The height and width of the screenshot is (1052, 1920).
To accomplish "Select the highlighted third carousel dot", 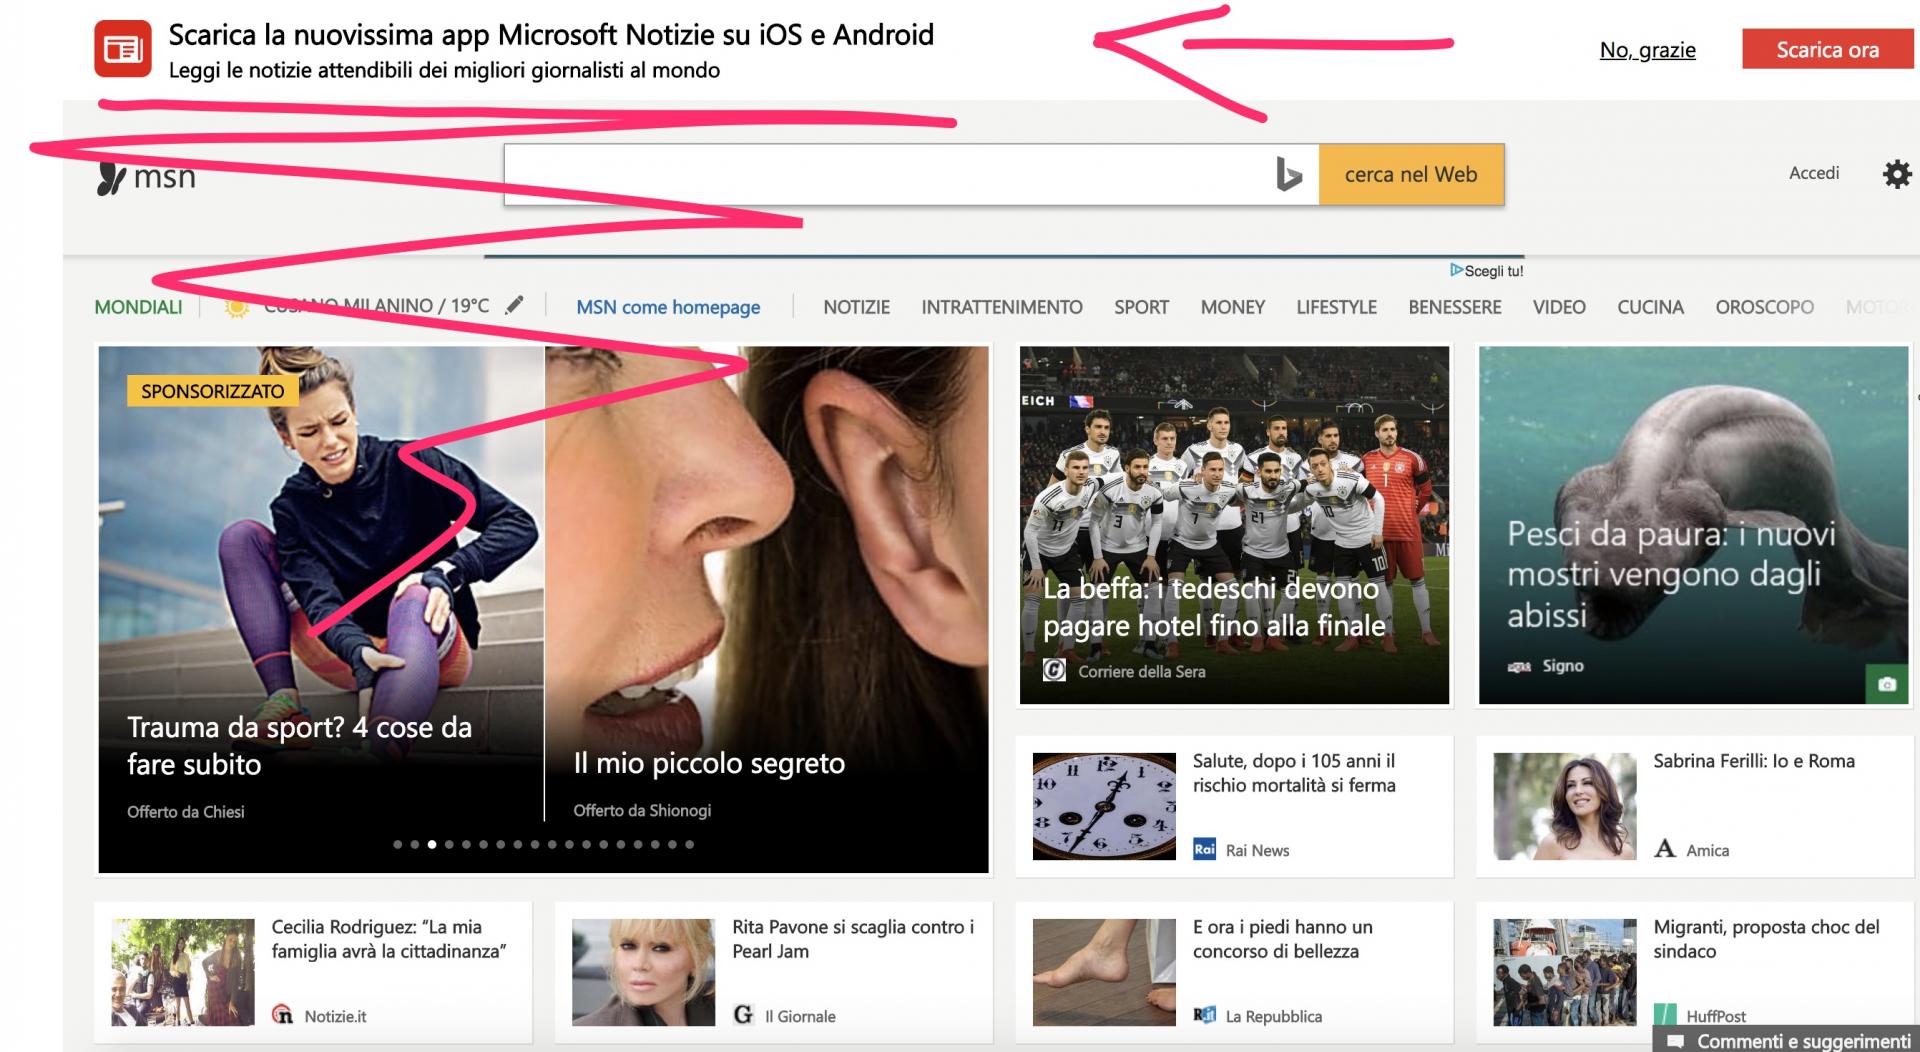I will click(x=431, y=844).
